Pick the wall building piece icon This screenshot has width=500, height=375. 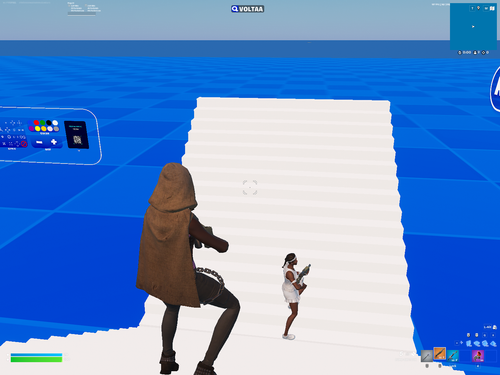pos(469,343)
